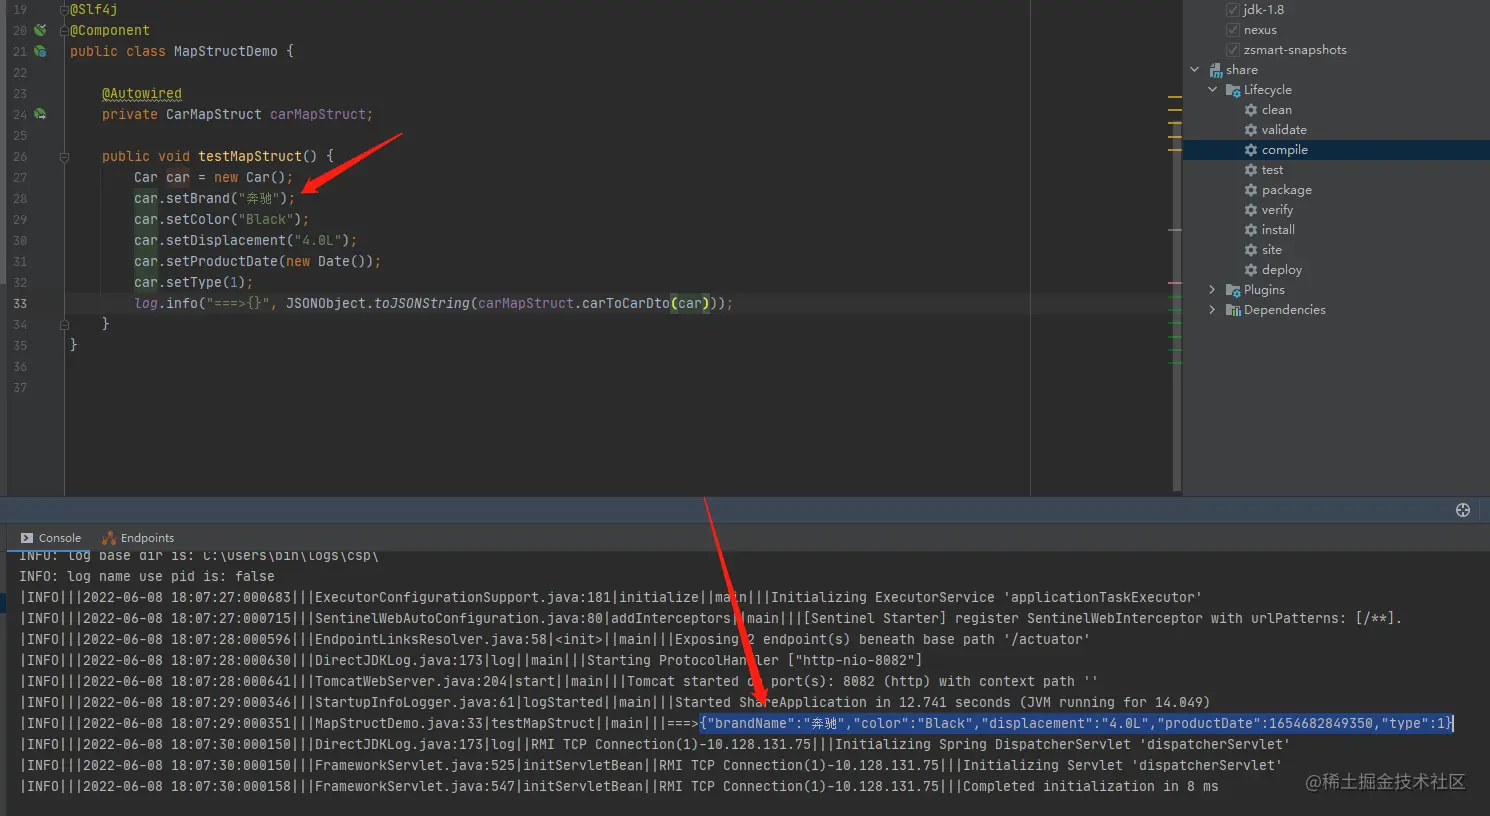The width and height of the screenshot is (1490, 816).
Task: Select the site lifecycle goal
Action: pyautogui.click(x=1271, y=250)
